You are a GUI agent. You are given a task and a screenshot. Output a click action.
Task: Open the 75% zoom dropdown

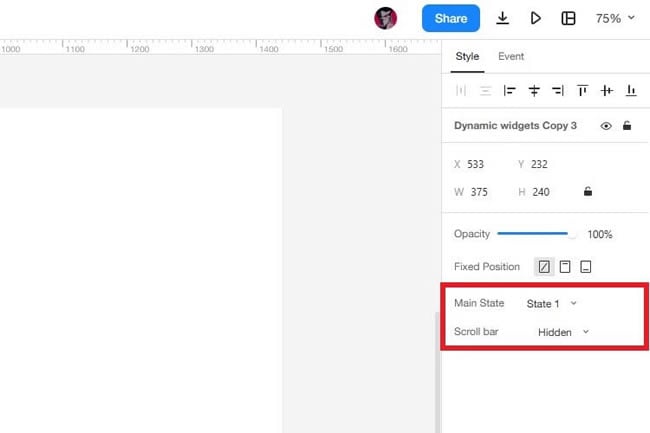pyautogui.click(x=615, y=18)
